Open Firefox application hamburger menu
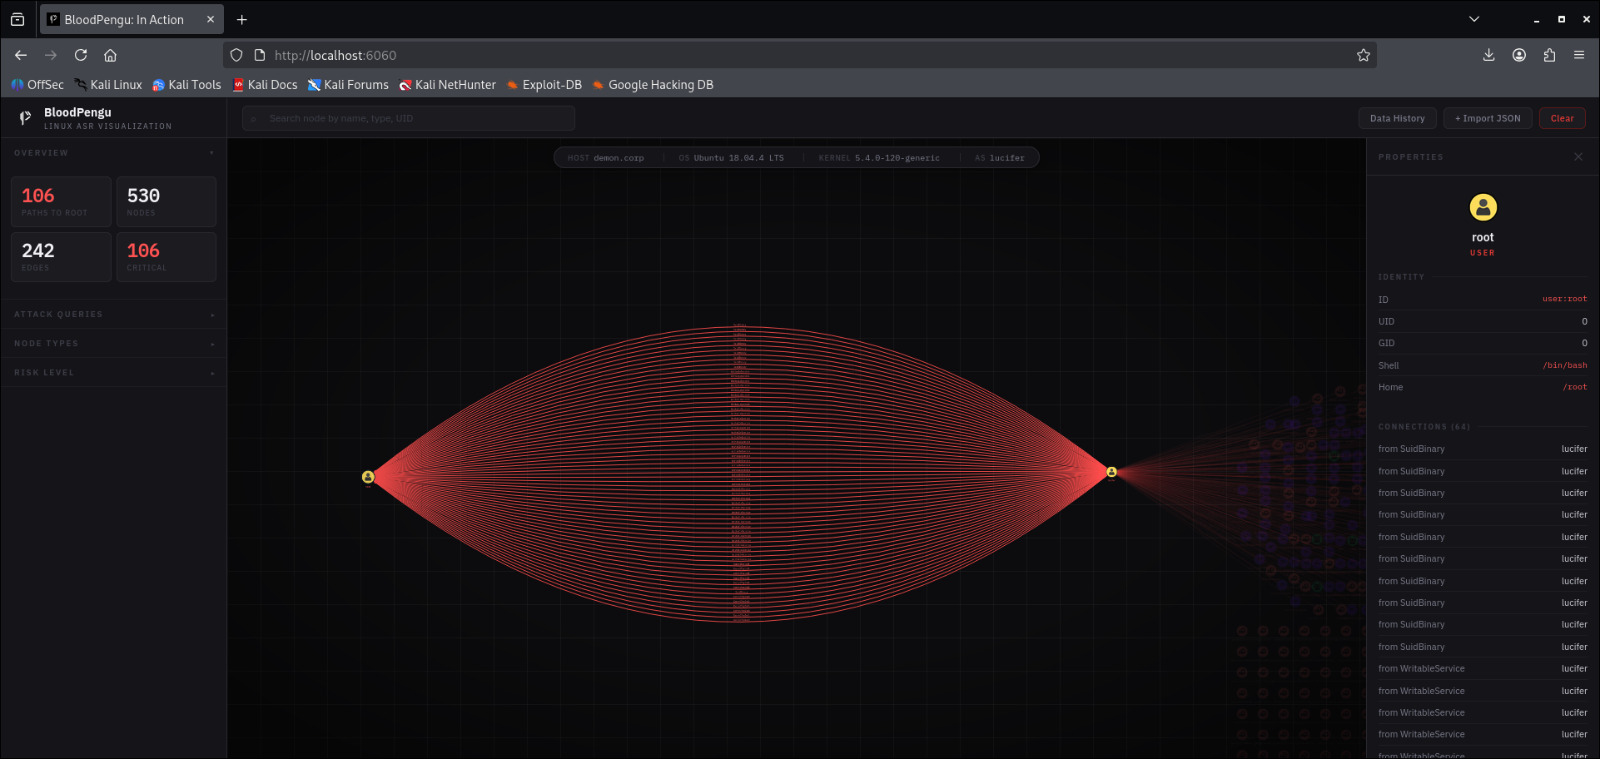Screen dimensions: 1600x759 click(1579, 55)
